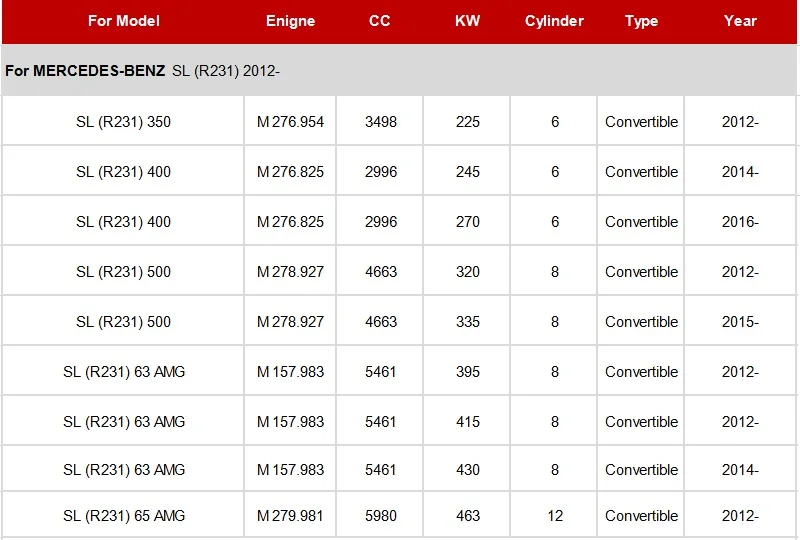Image resolution: width=800 pixels, height=540 pixels.
Task: Select year '2012-' in 395 KW row
Action: coord(740,372)
